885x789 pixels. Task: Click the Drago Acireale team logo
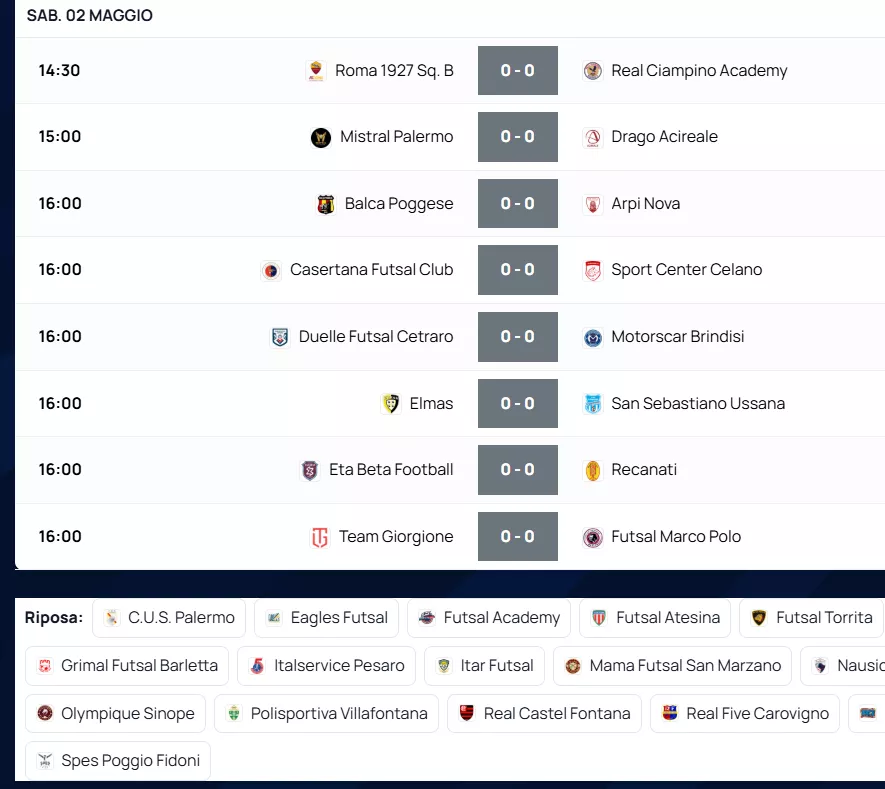tap(593, 137)
